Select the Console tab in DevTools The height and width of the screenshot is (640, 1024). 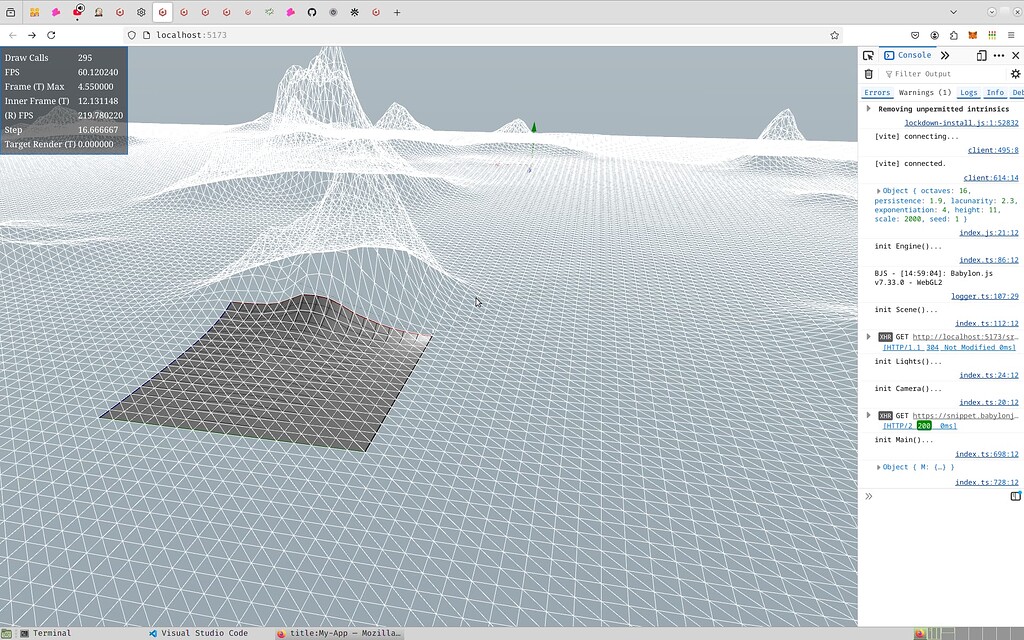908,55
